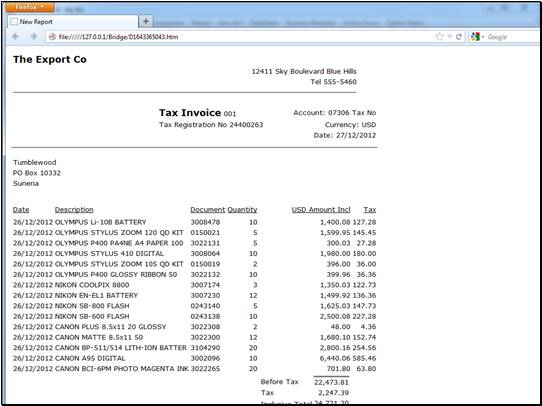This screenshot has height=406, width=542.
Task: Click Currency: USD text
Action: pos(351,125)
